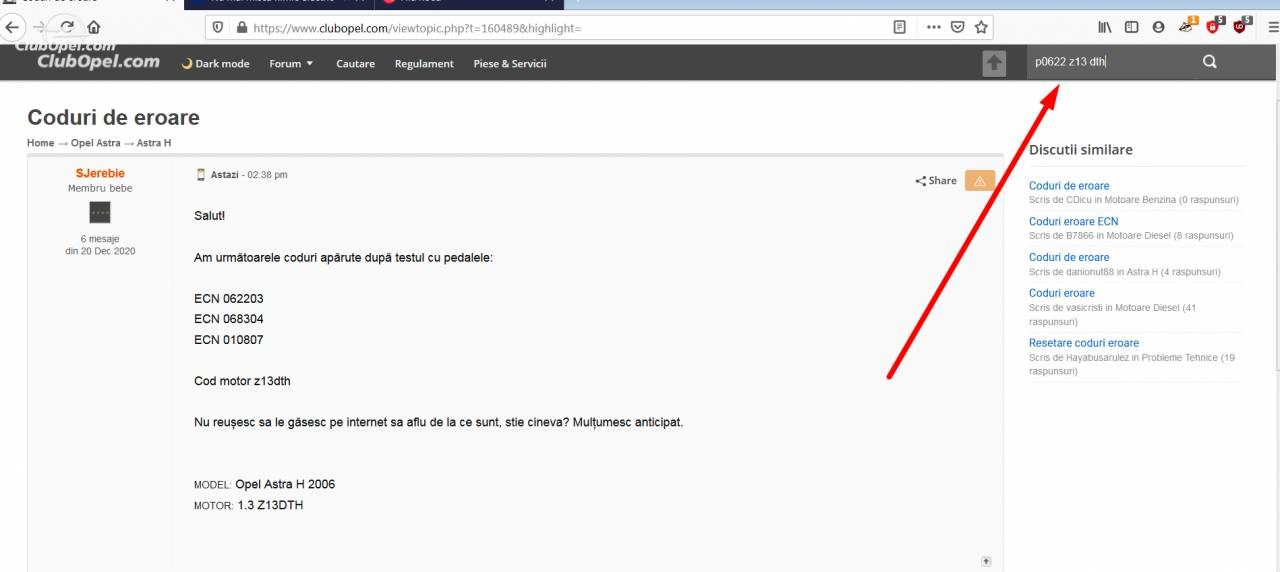
Task: Click the text ECN 068304
Action: click(x=229, y=319)
